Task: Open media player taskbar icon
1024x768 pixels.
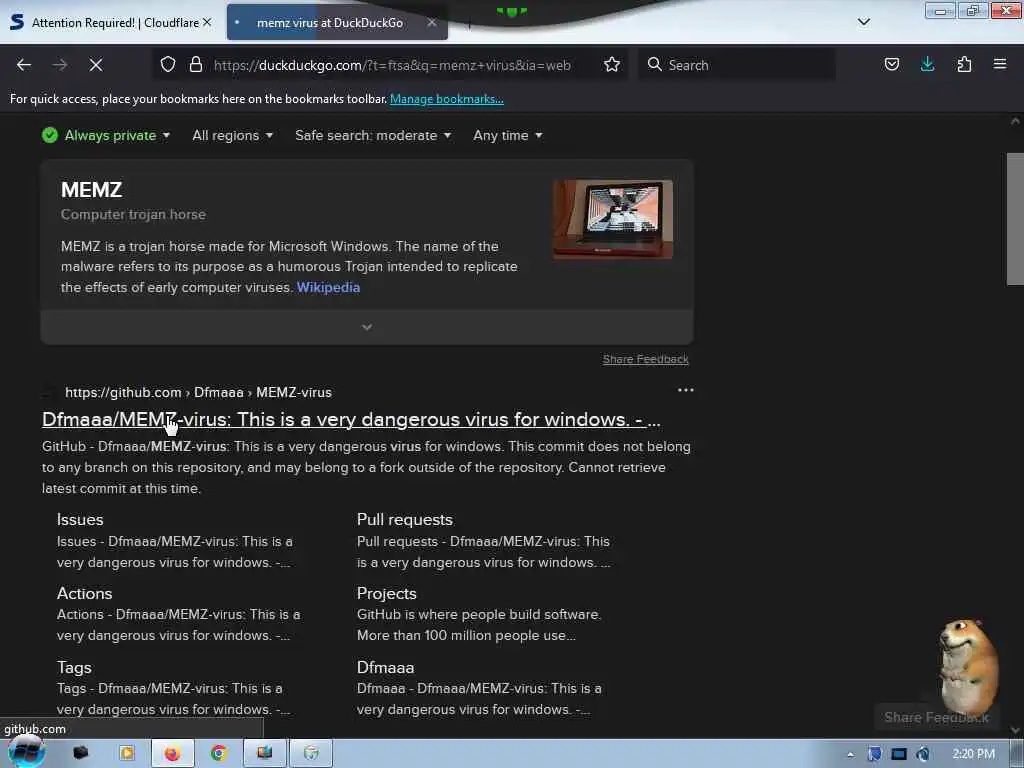Action: pos(126,754)
